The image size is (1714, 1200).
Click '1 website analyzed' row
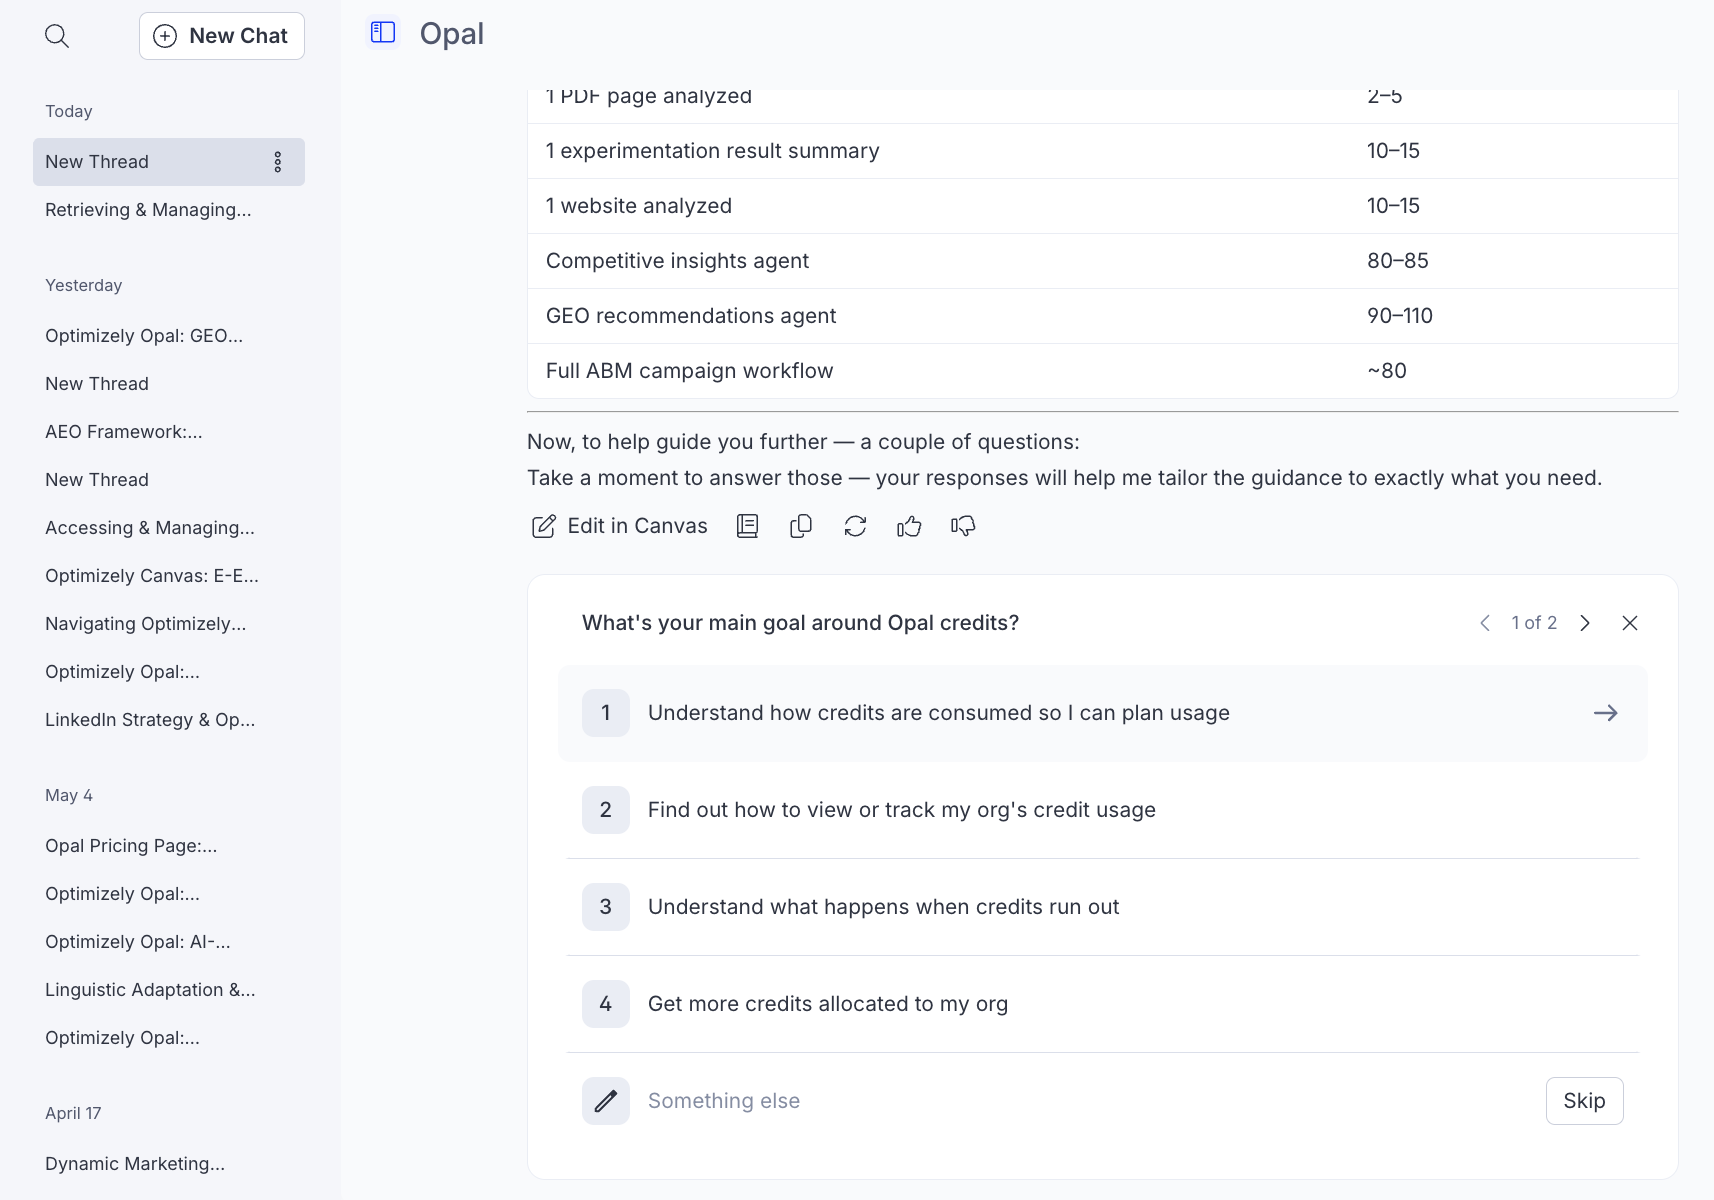point(1103,206)
